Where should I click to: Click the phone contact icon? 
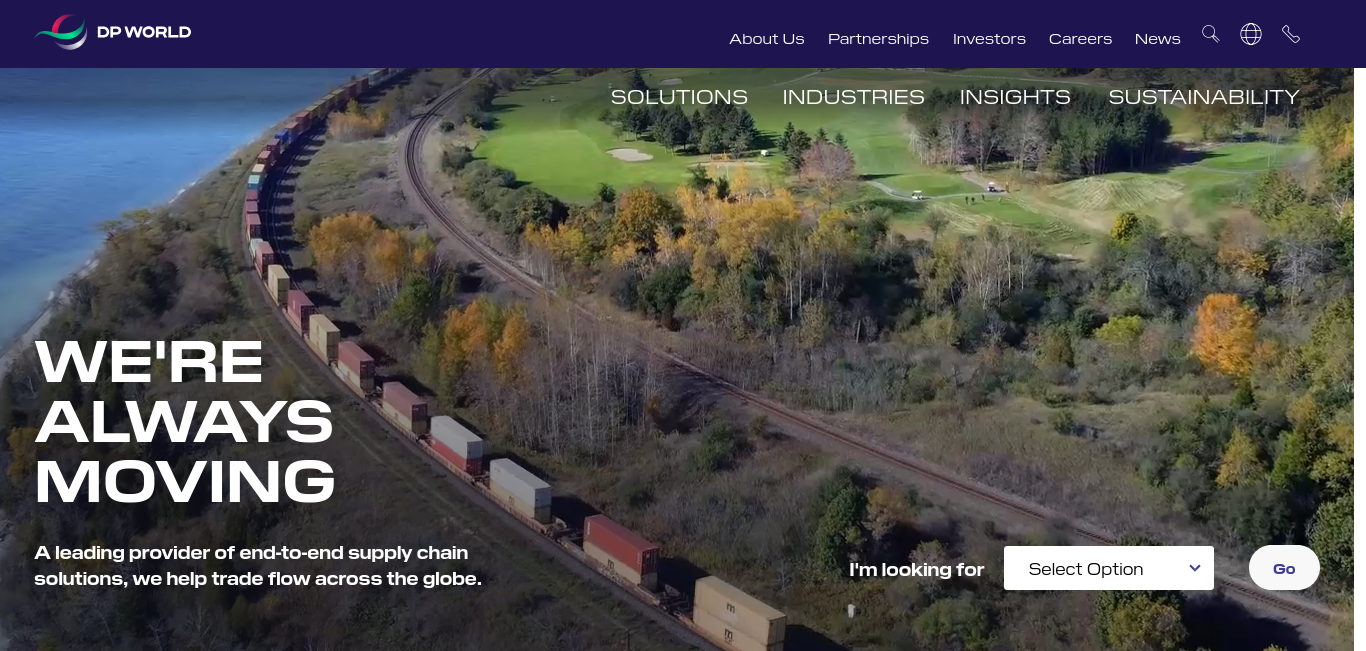coord(1291,34)
